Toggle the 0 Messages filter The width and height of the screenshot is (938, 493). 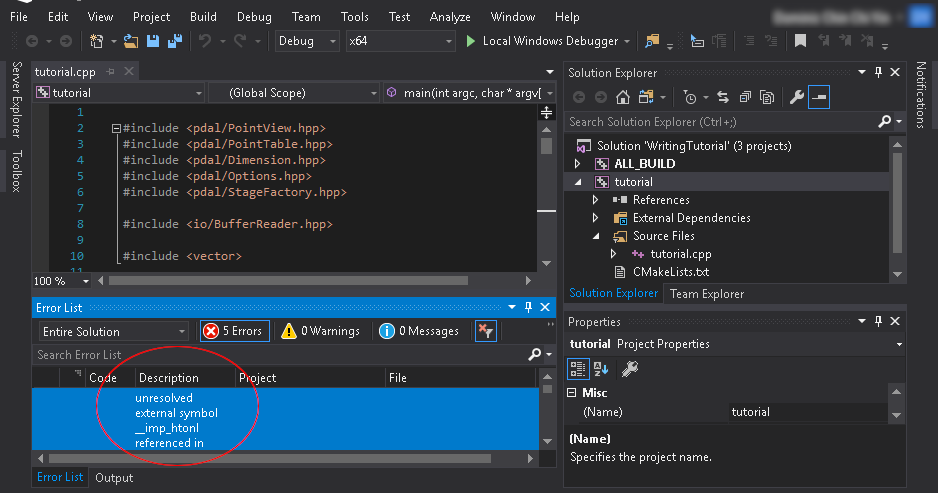pyautogui.click(x=419, y=331)
